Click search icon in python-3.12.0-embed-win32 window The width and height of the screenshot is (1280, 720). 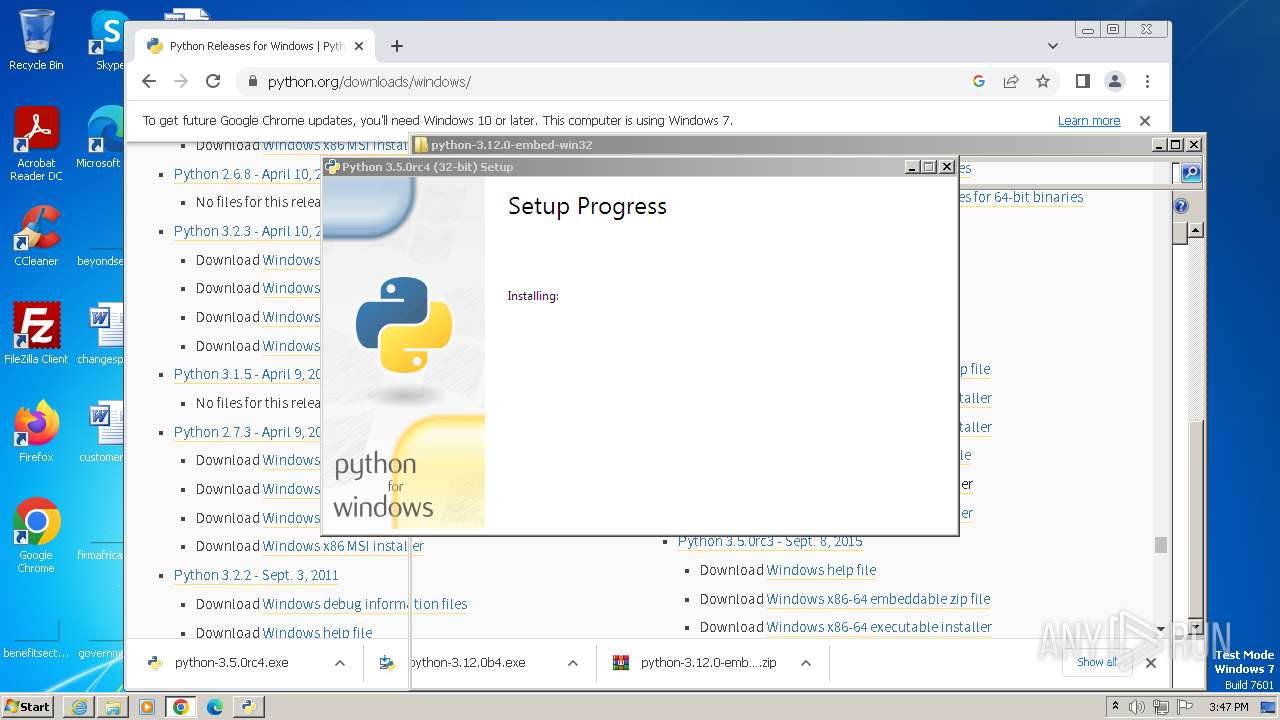1191,173
